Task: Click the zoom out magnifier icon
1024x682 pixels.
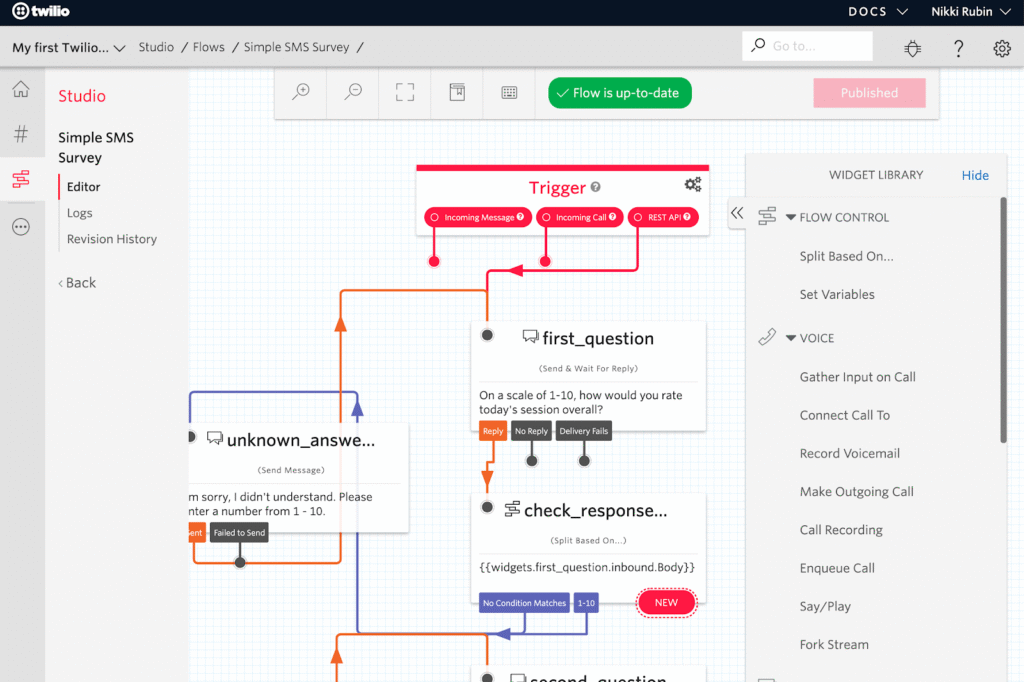Action: pos(353,92)
